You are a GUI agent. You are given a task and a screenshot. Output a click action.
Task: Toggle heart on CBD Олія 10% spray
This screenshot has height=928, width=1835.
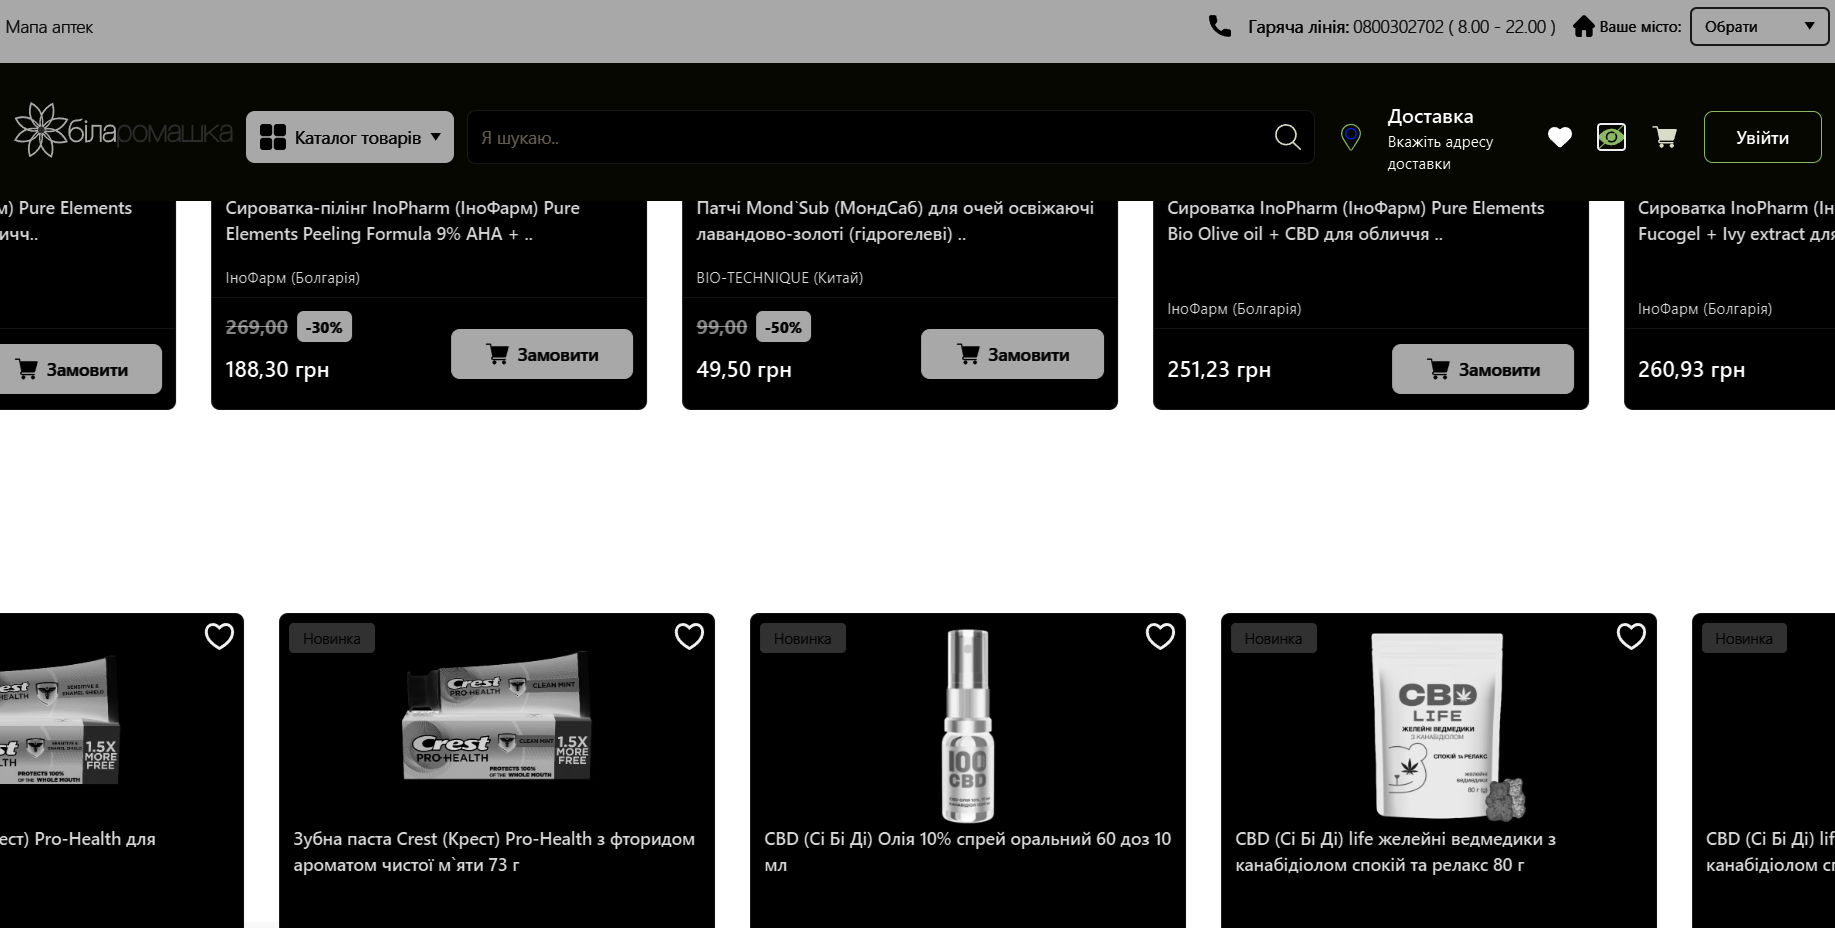pyautogui.click(x=1160, y=636)
